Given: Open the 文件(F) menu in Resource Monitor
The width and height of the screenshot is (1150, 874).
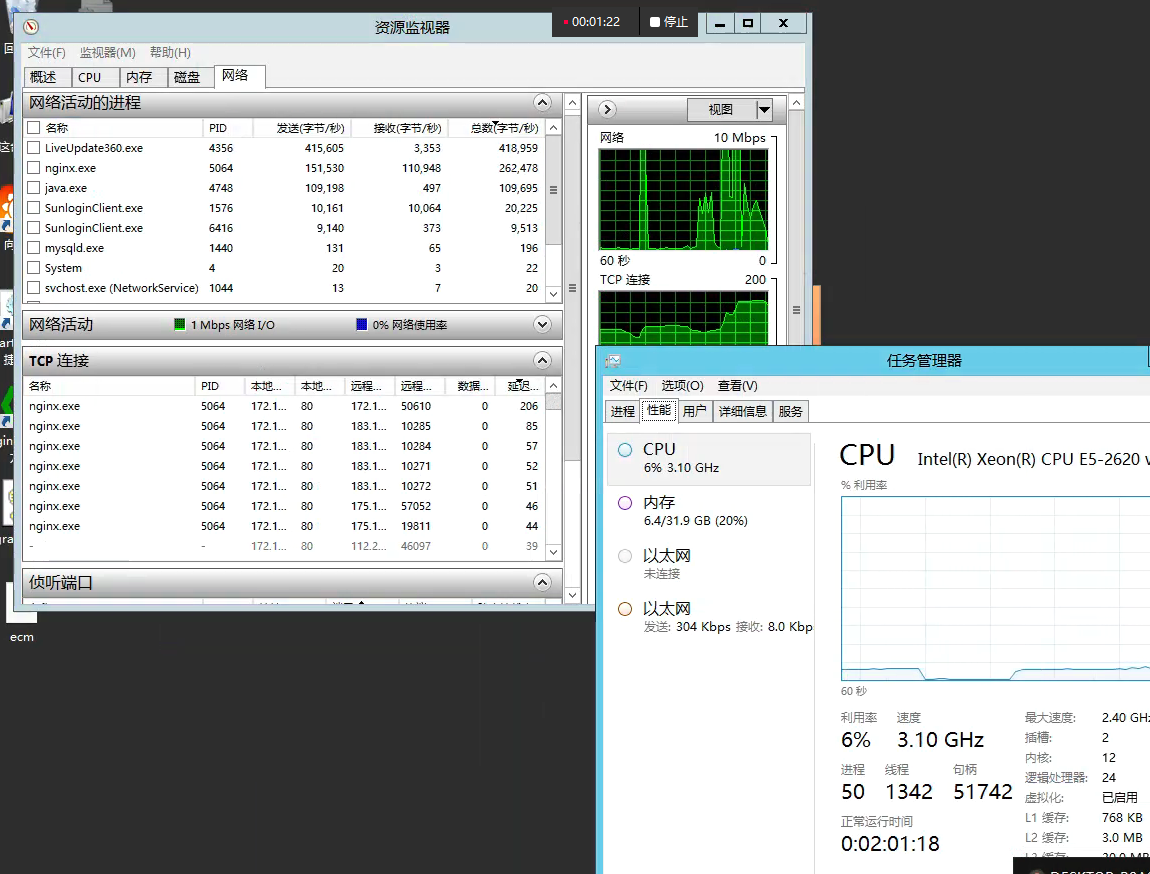Looking at the screenshot, I should (x=46, y=53).
